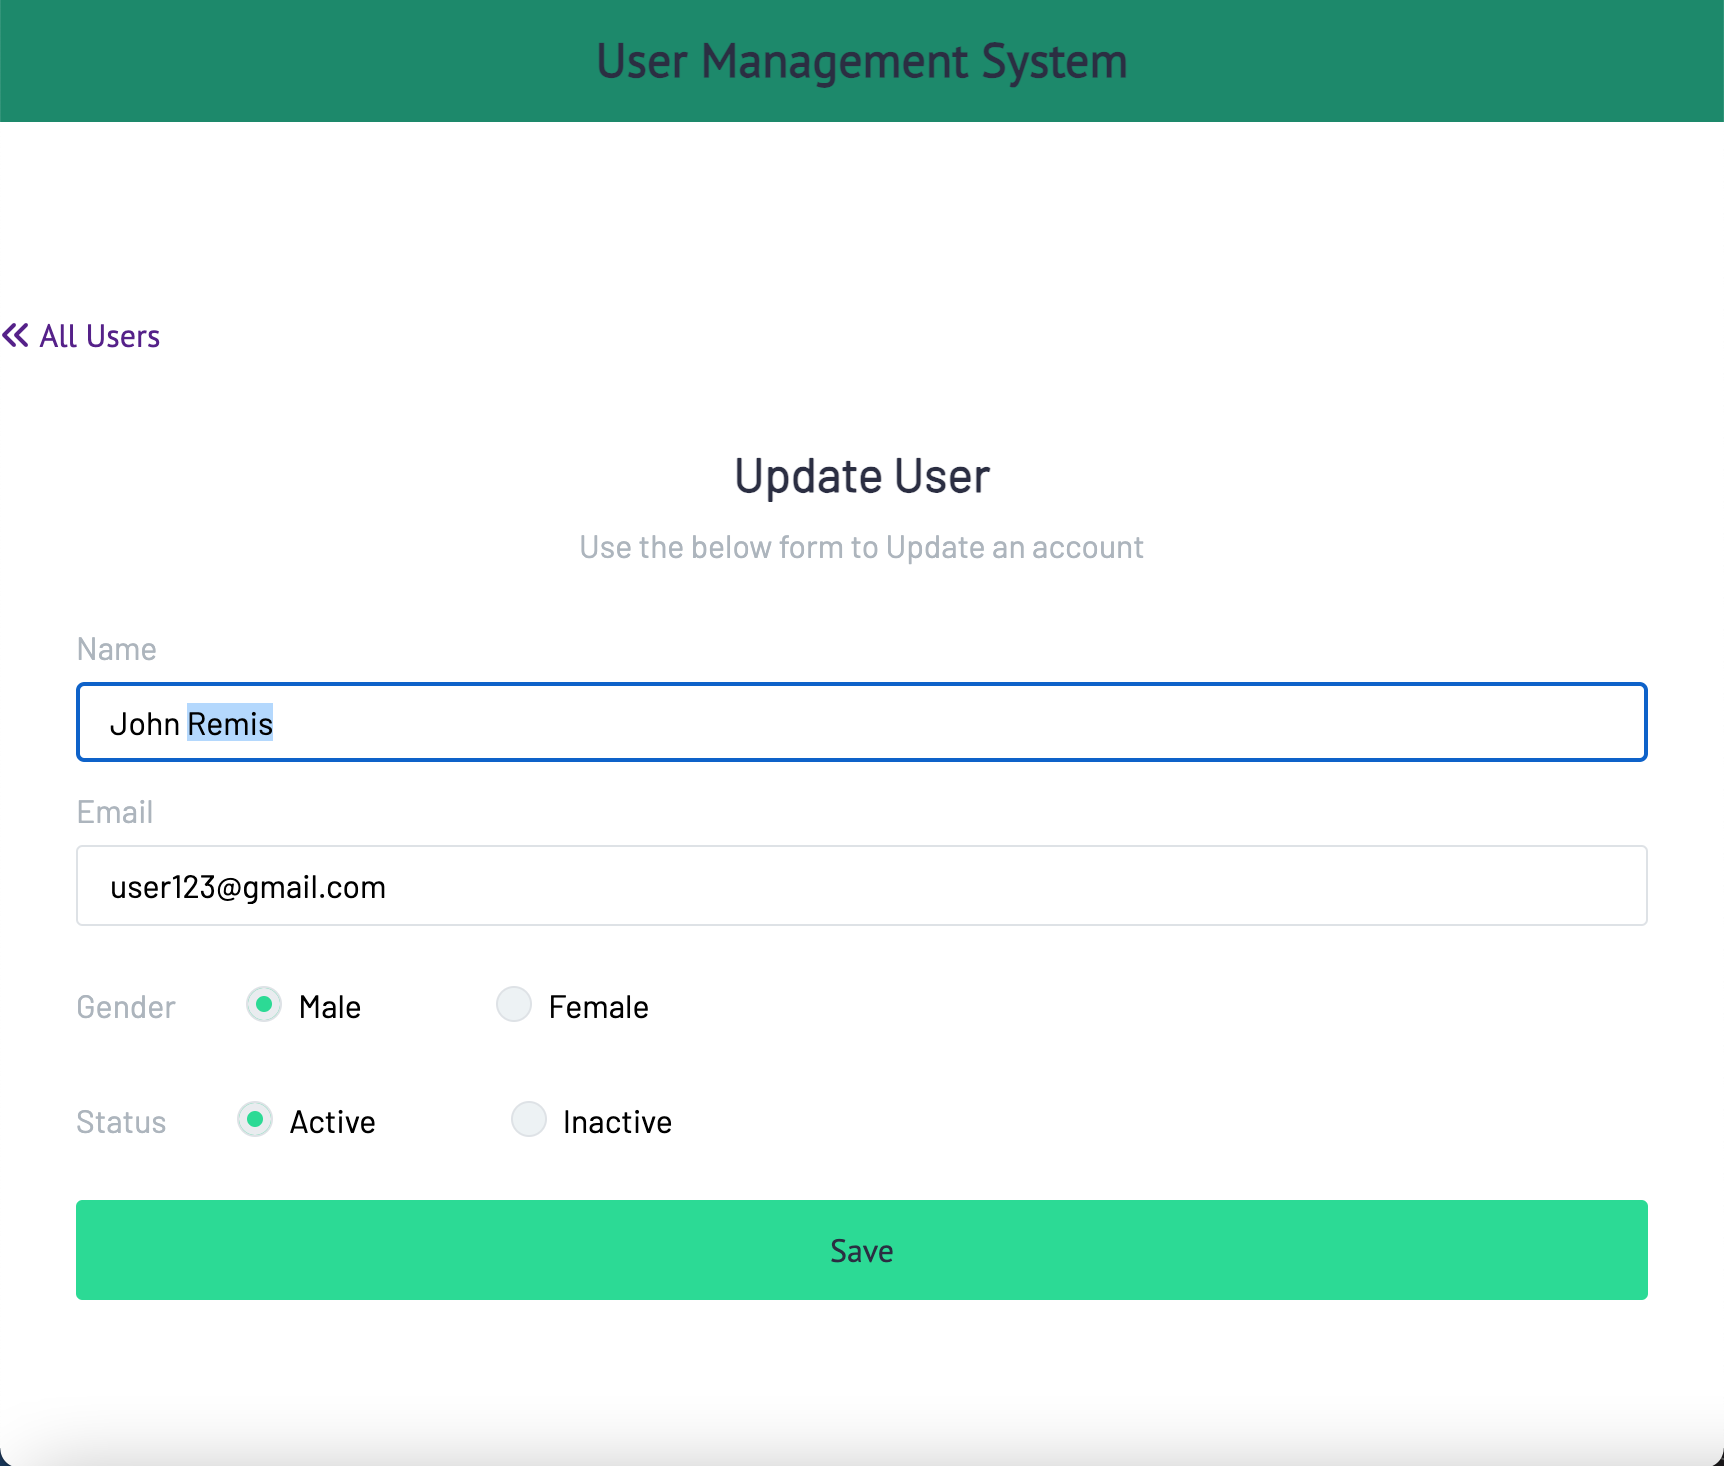Click the User Management System title bar

pyautogui.click(x=862, y=60)
